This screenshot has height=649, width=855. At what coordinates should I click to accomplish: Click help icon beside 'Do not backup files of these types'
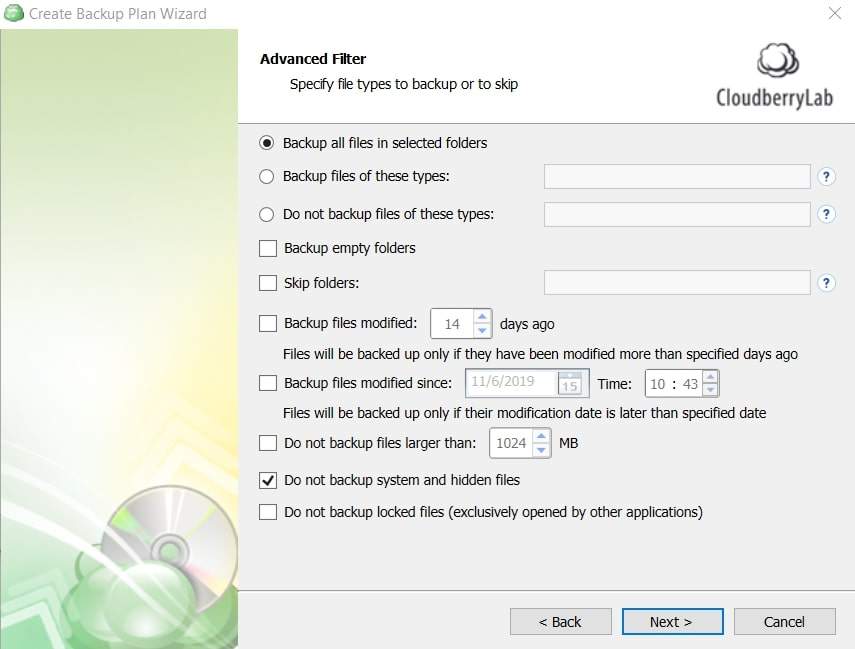(826, 214)
